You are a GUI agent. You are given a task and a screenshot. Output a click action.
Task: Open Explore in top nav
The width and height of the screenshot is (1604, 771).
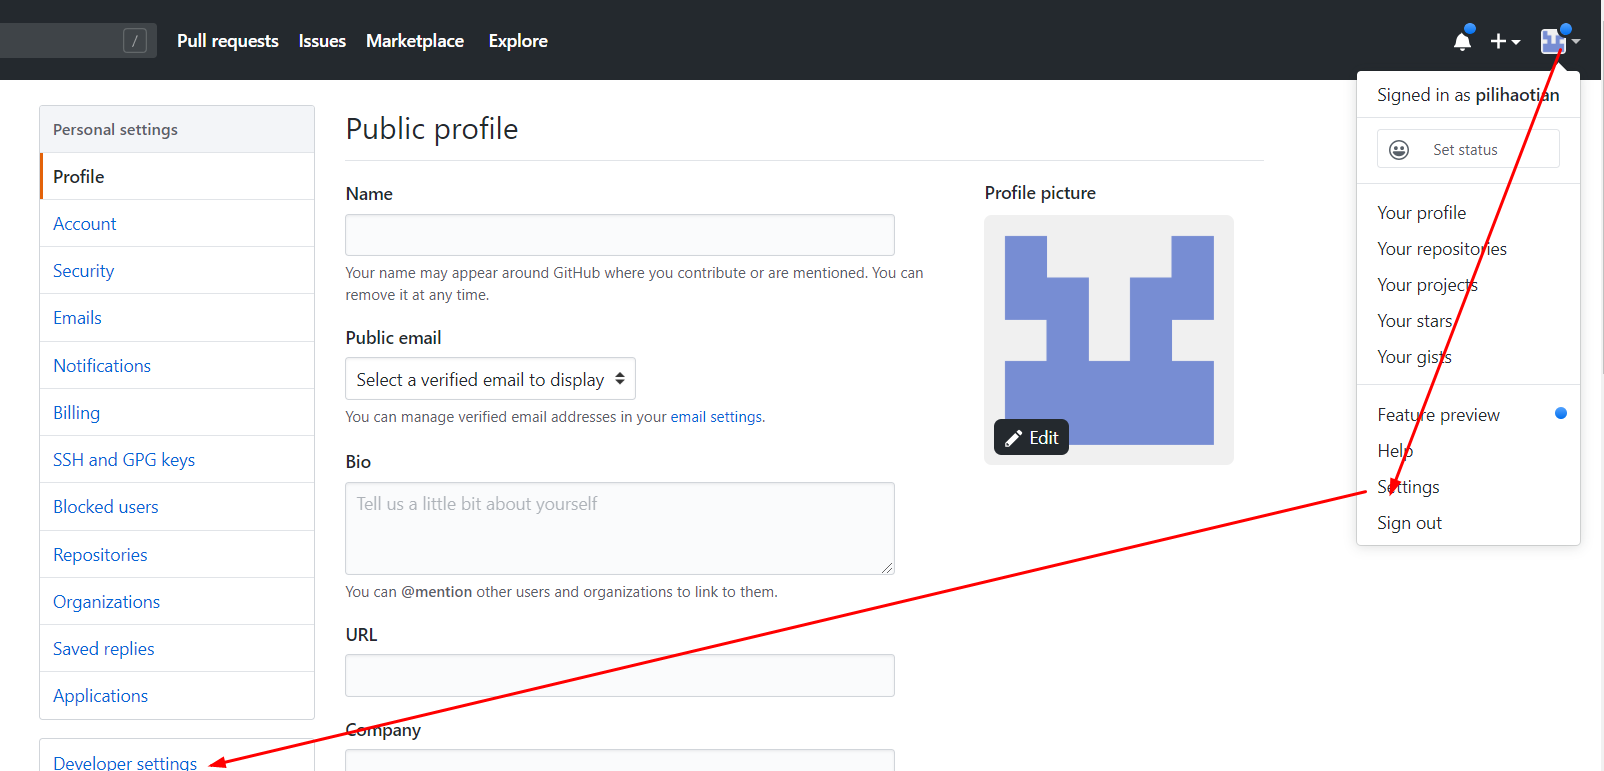518,41
